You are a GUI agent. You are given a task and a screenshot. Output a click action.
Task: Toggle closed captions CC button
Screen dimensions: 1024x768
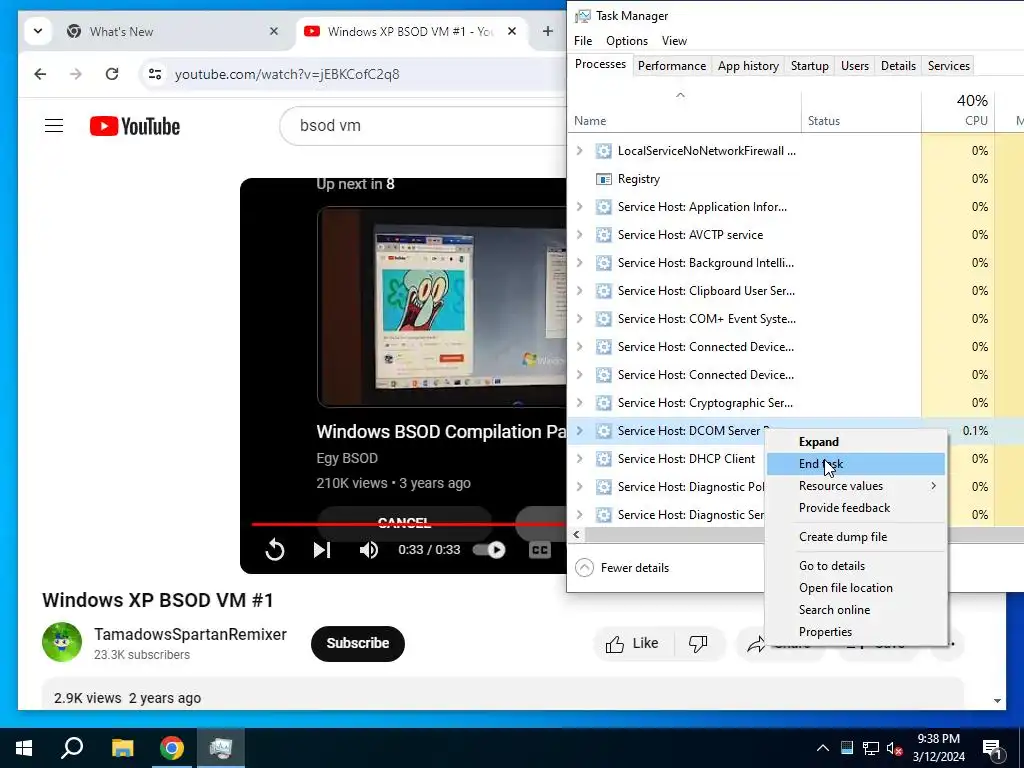[x=539, y=550]
